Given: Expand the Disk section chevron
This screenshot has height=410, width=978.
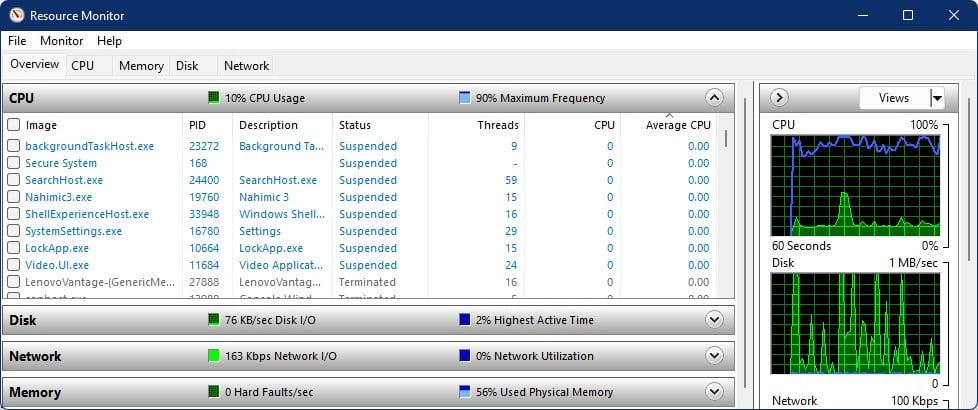Looking at the screenshot, I should coord(713,320).
